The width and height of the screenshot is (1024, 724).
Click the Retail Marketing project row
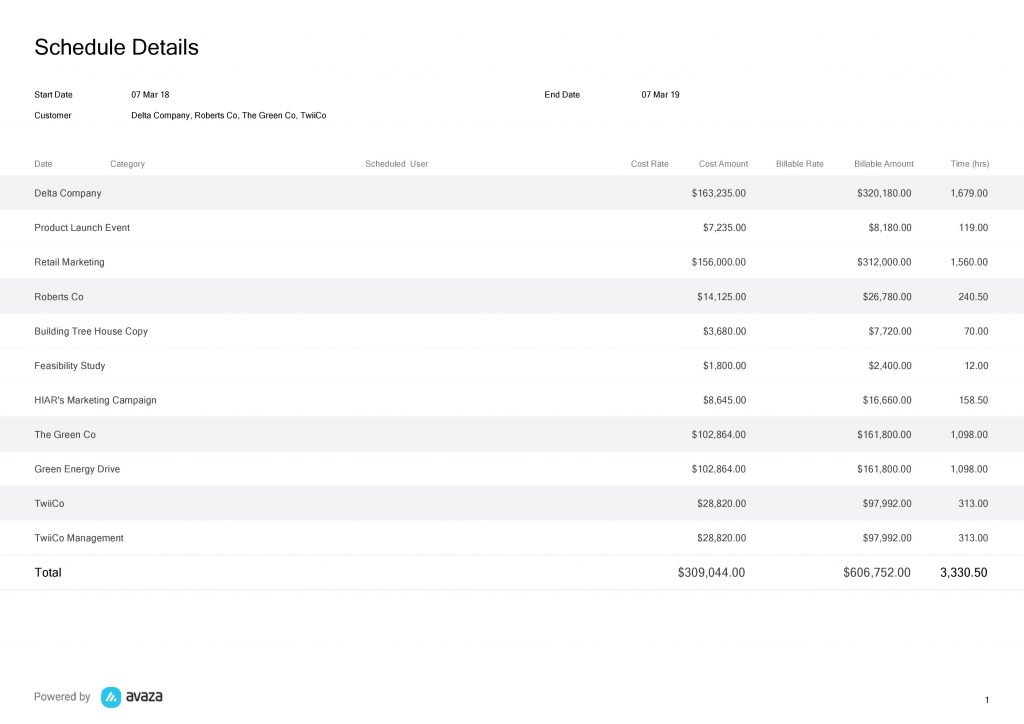click(x=69, y=262)
